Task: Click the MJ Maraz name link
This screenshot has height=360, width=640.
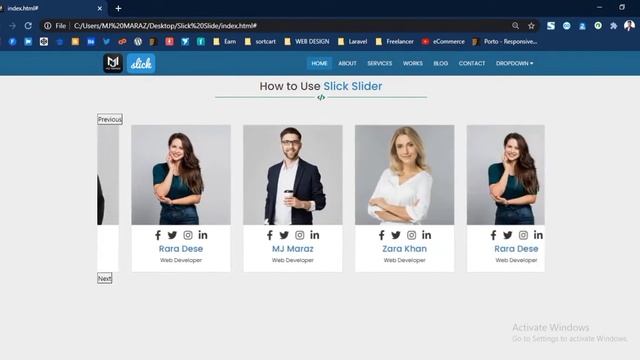Action: [x=293, y=249]
